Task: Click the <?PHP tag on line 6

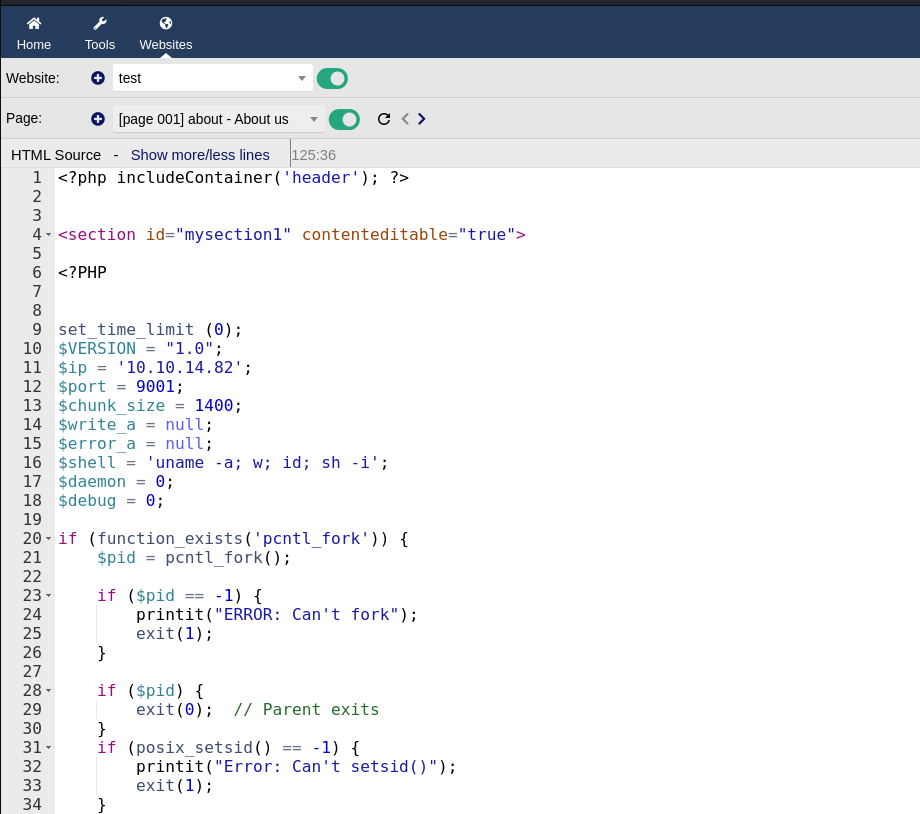Action: tap(82, 272)
